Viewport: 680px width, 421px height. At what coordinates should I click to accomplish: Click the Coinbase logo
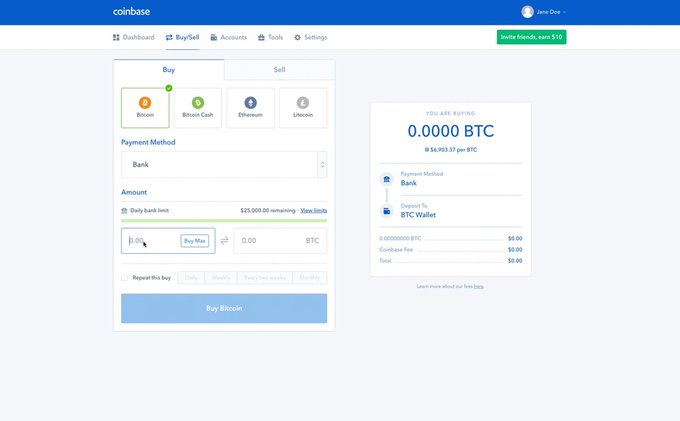coord(131,12)
